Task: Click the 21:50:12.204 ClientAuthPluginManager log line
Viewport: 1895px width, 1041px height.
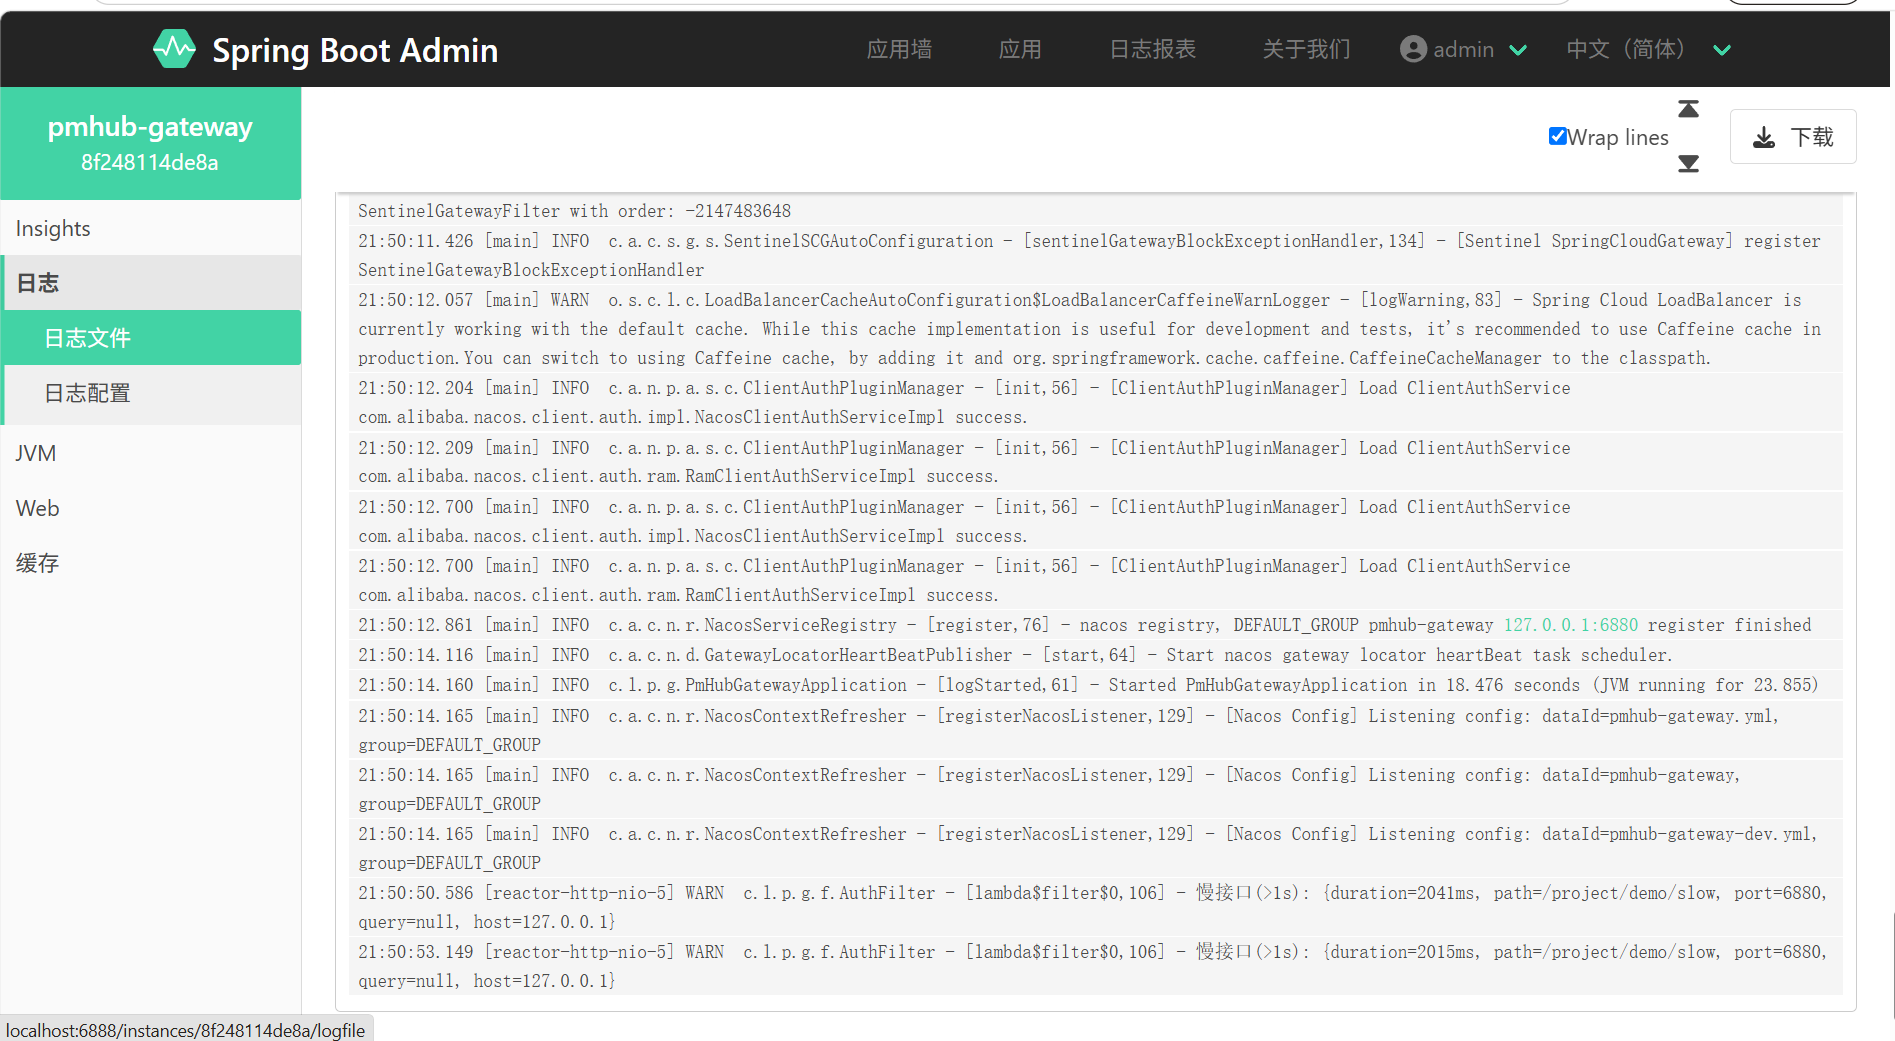Action: point(1095,402)
